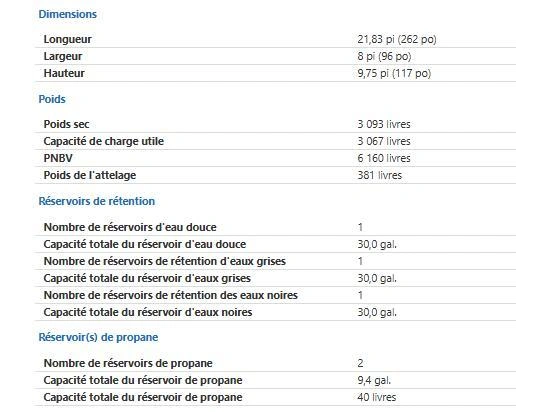Select the 9,4 gal. propane value
Viewport: 549px width, 412px height.
coord(374,380)
